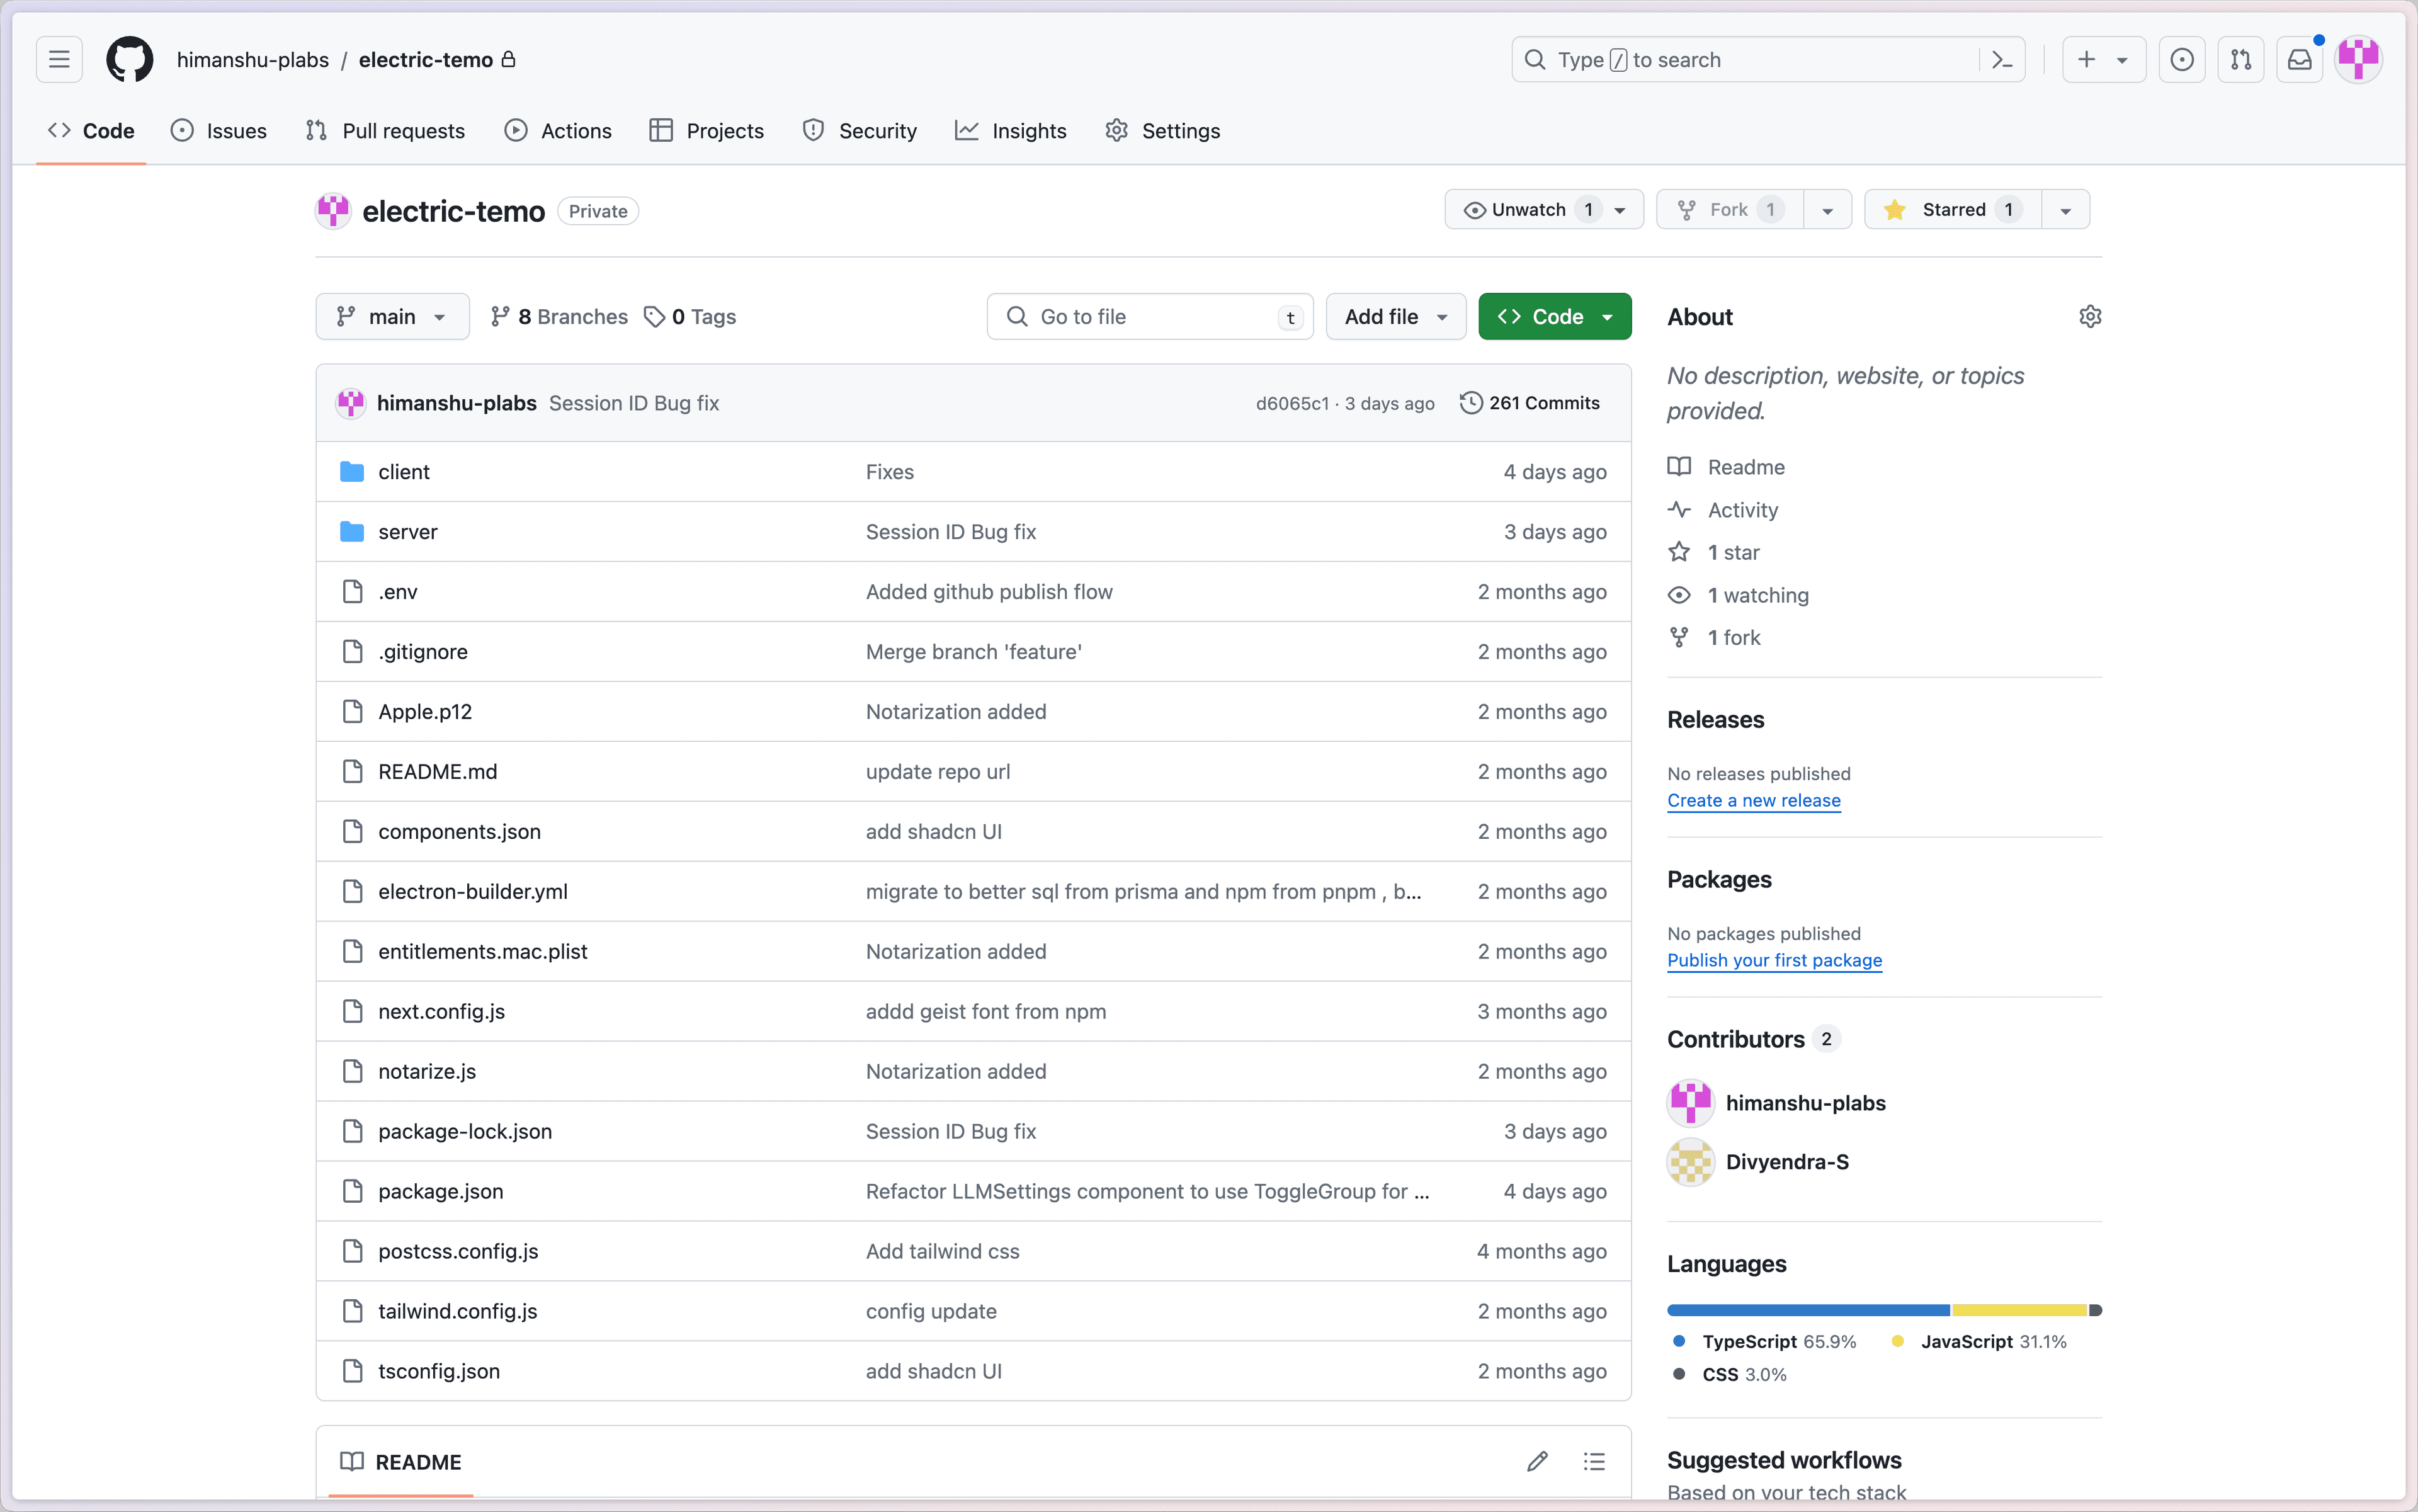Click the GitHub octocat logo icon

[130, 59]
